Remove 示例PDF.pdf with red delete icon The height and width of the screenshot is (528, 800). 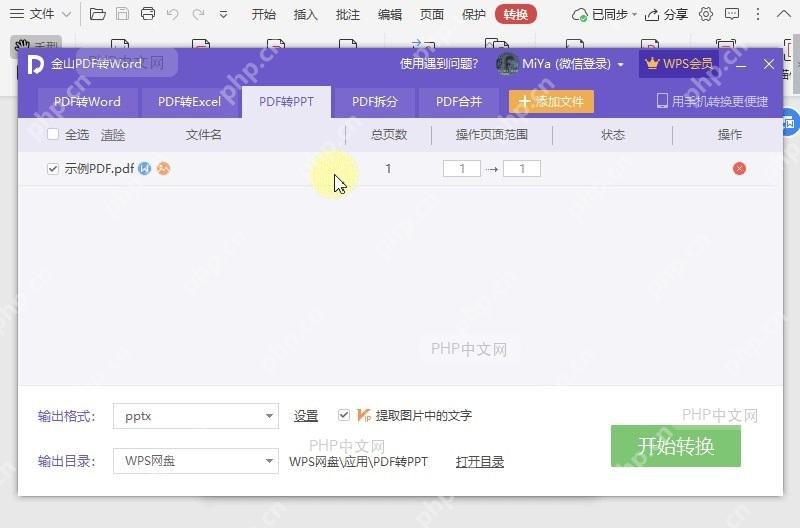point(739,168)
